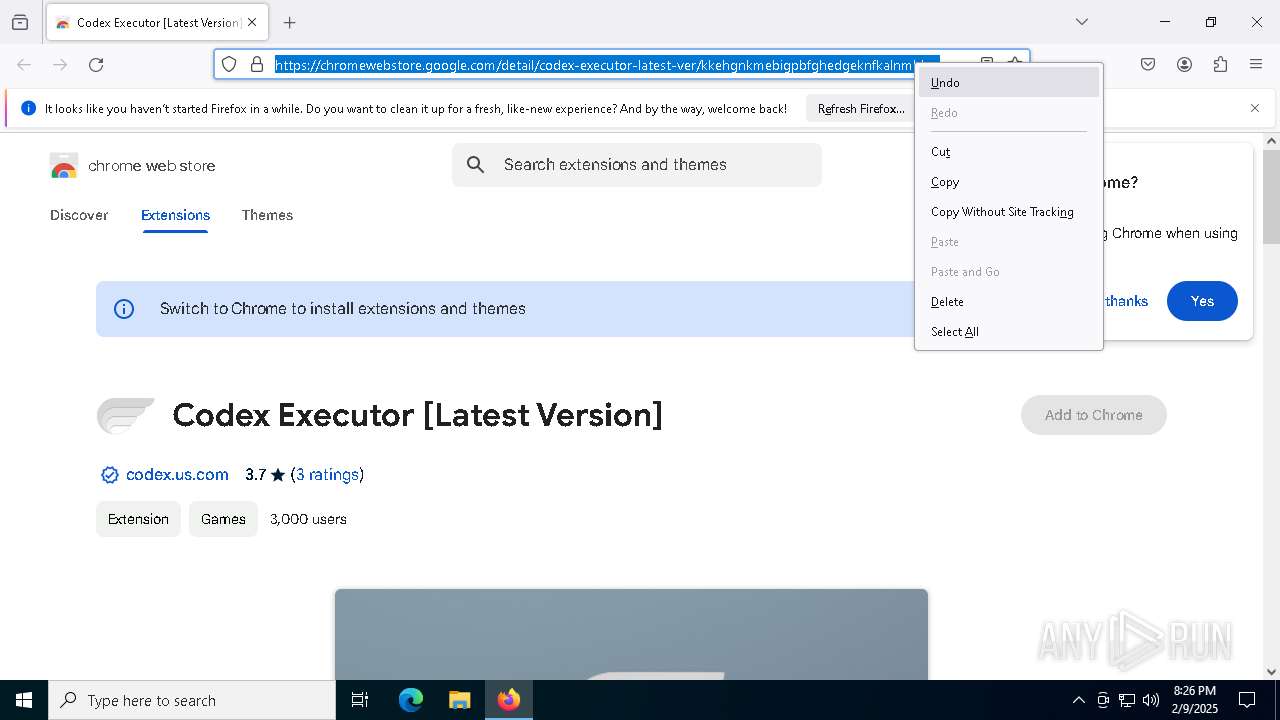Screen dimensions: 1280x720
Task: Go forward with the forward arrow
Action: click(x=60, y=65)
